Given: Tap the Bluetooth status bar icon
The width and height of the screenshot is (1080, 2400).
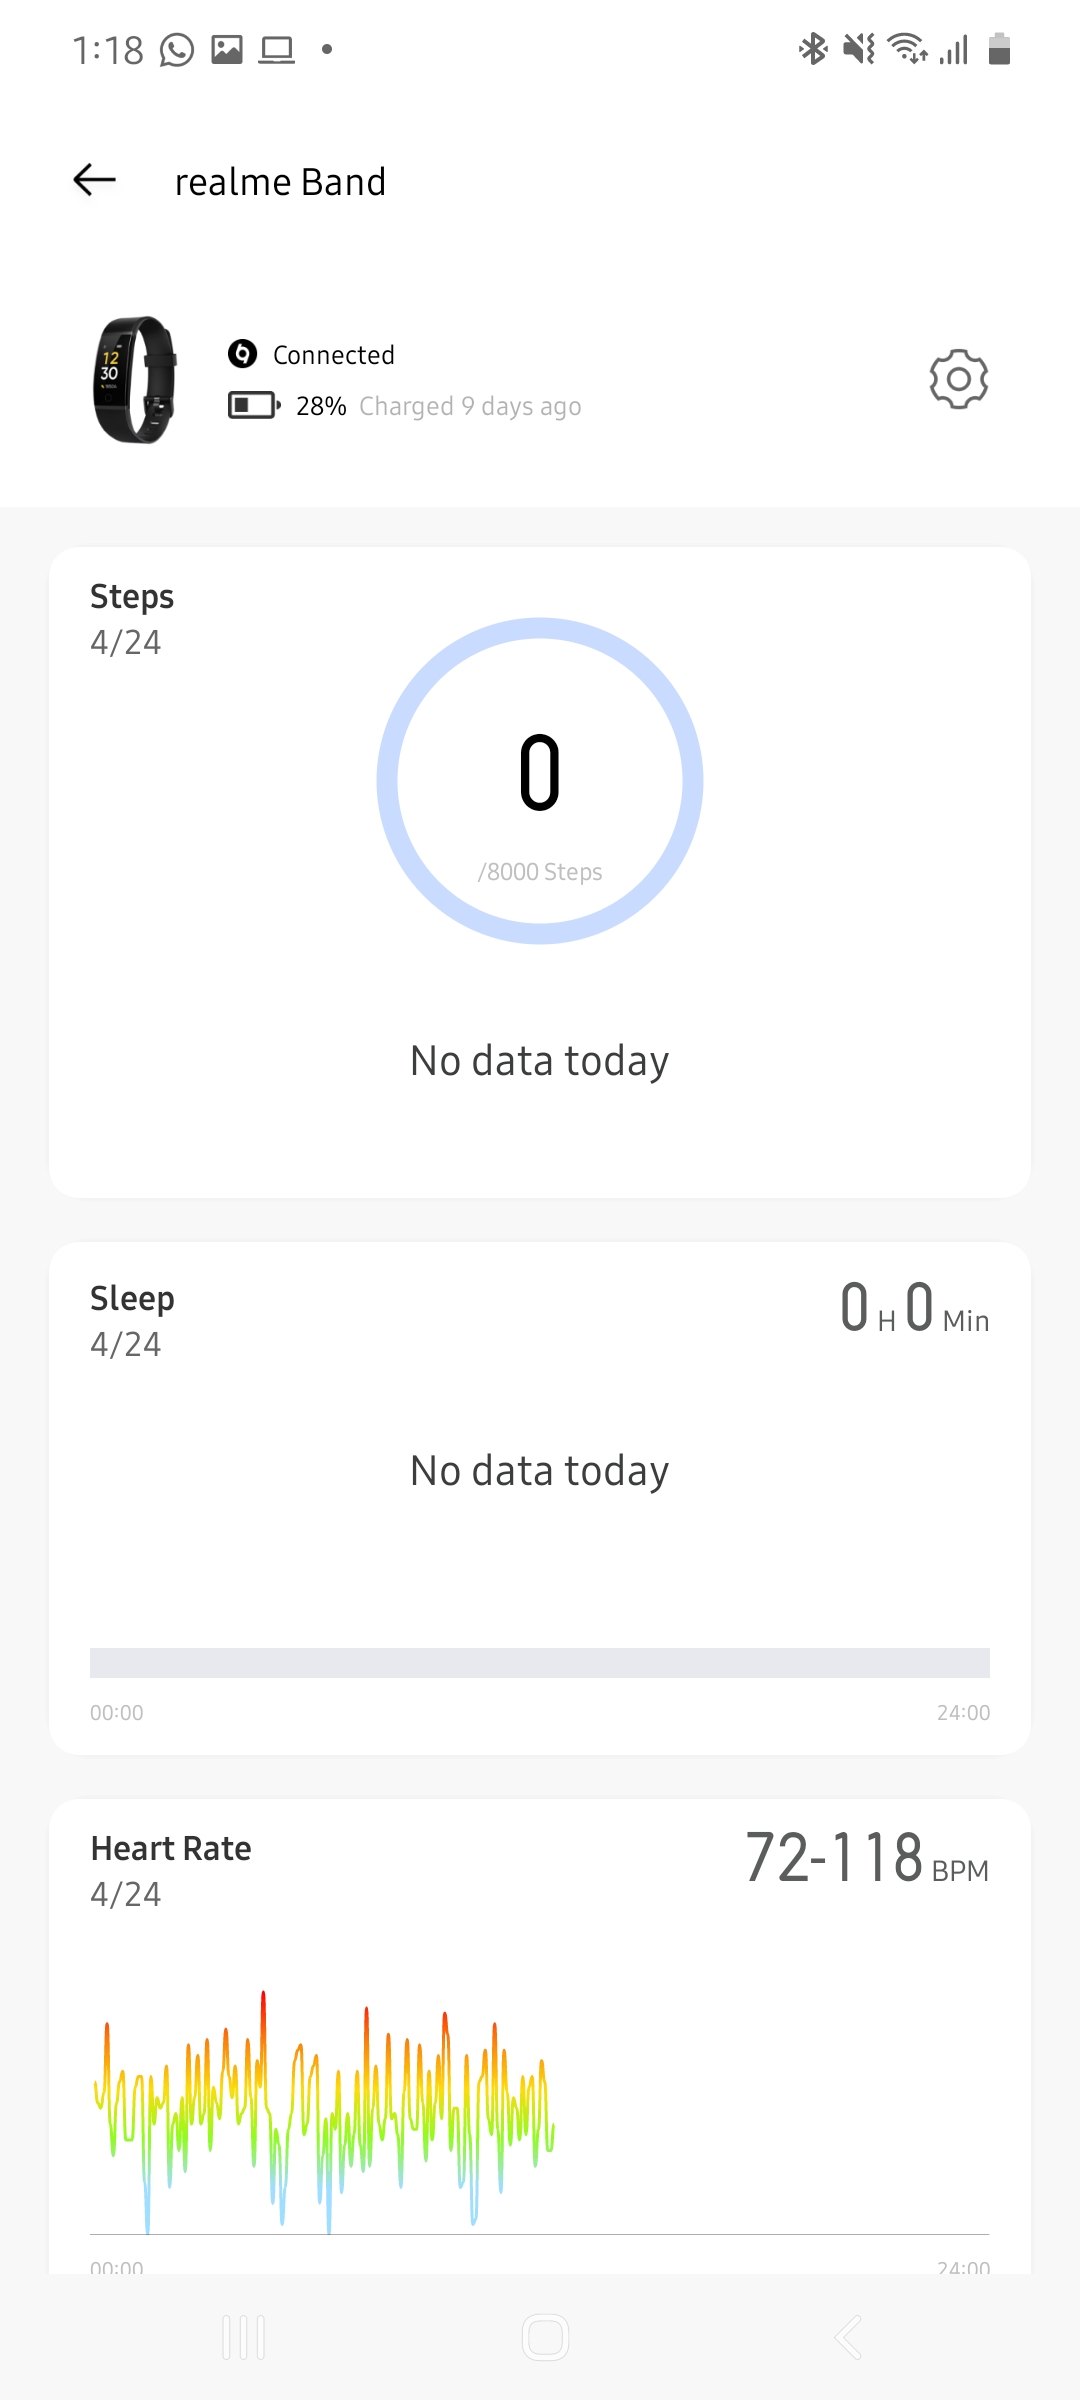Looking at the screenshot, I should click(x=812, y=49).
